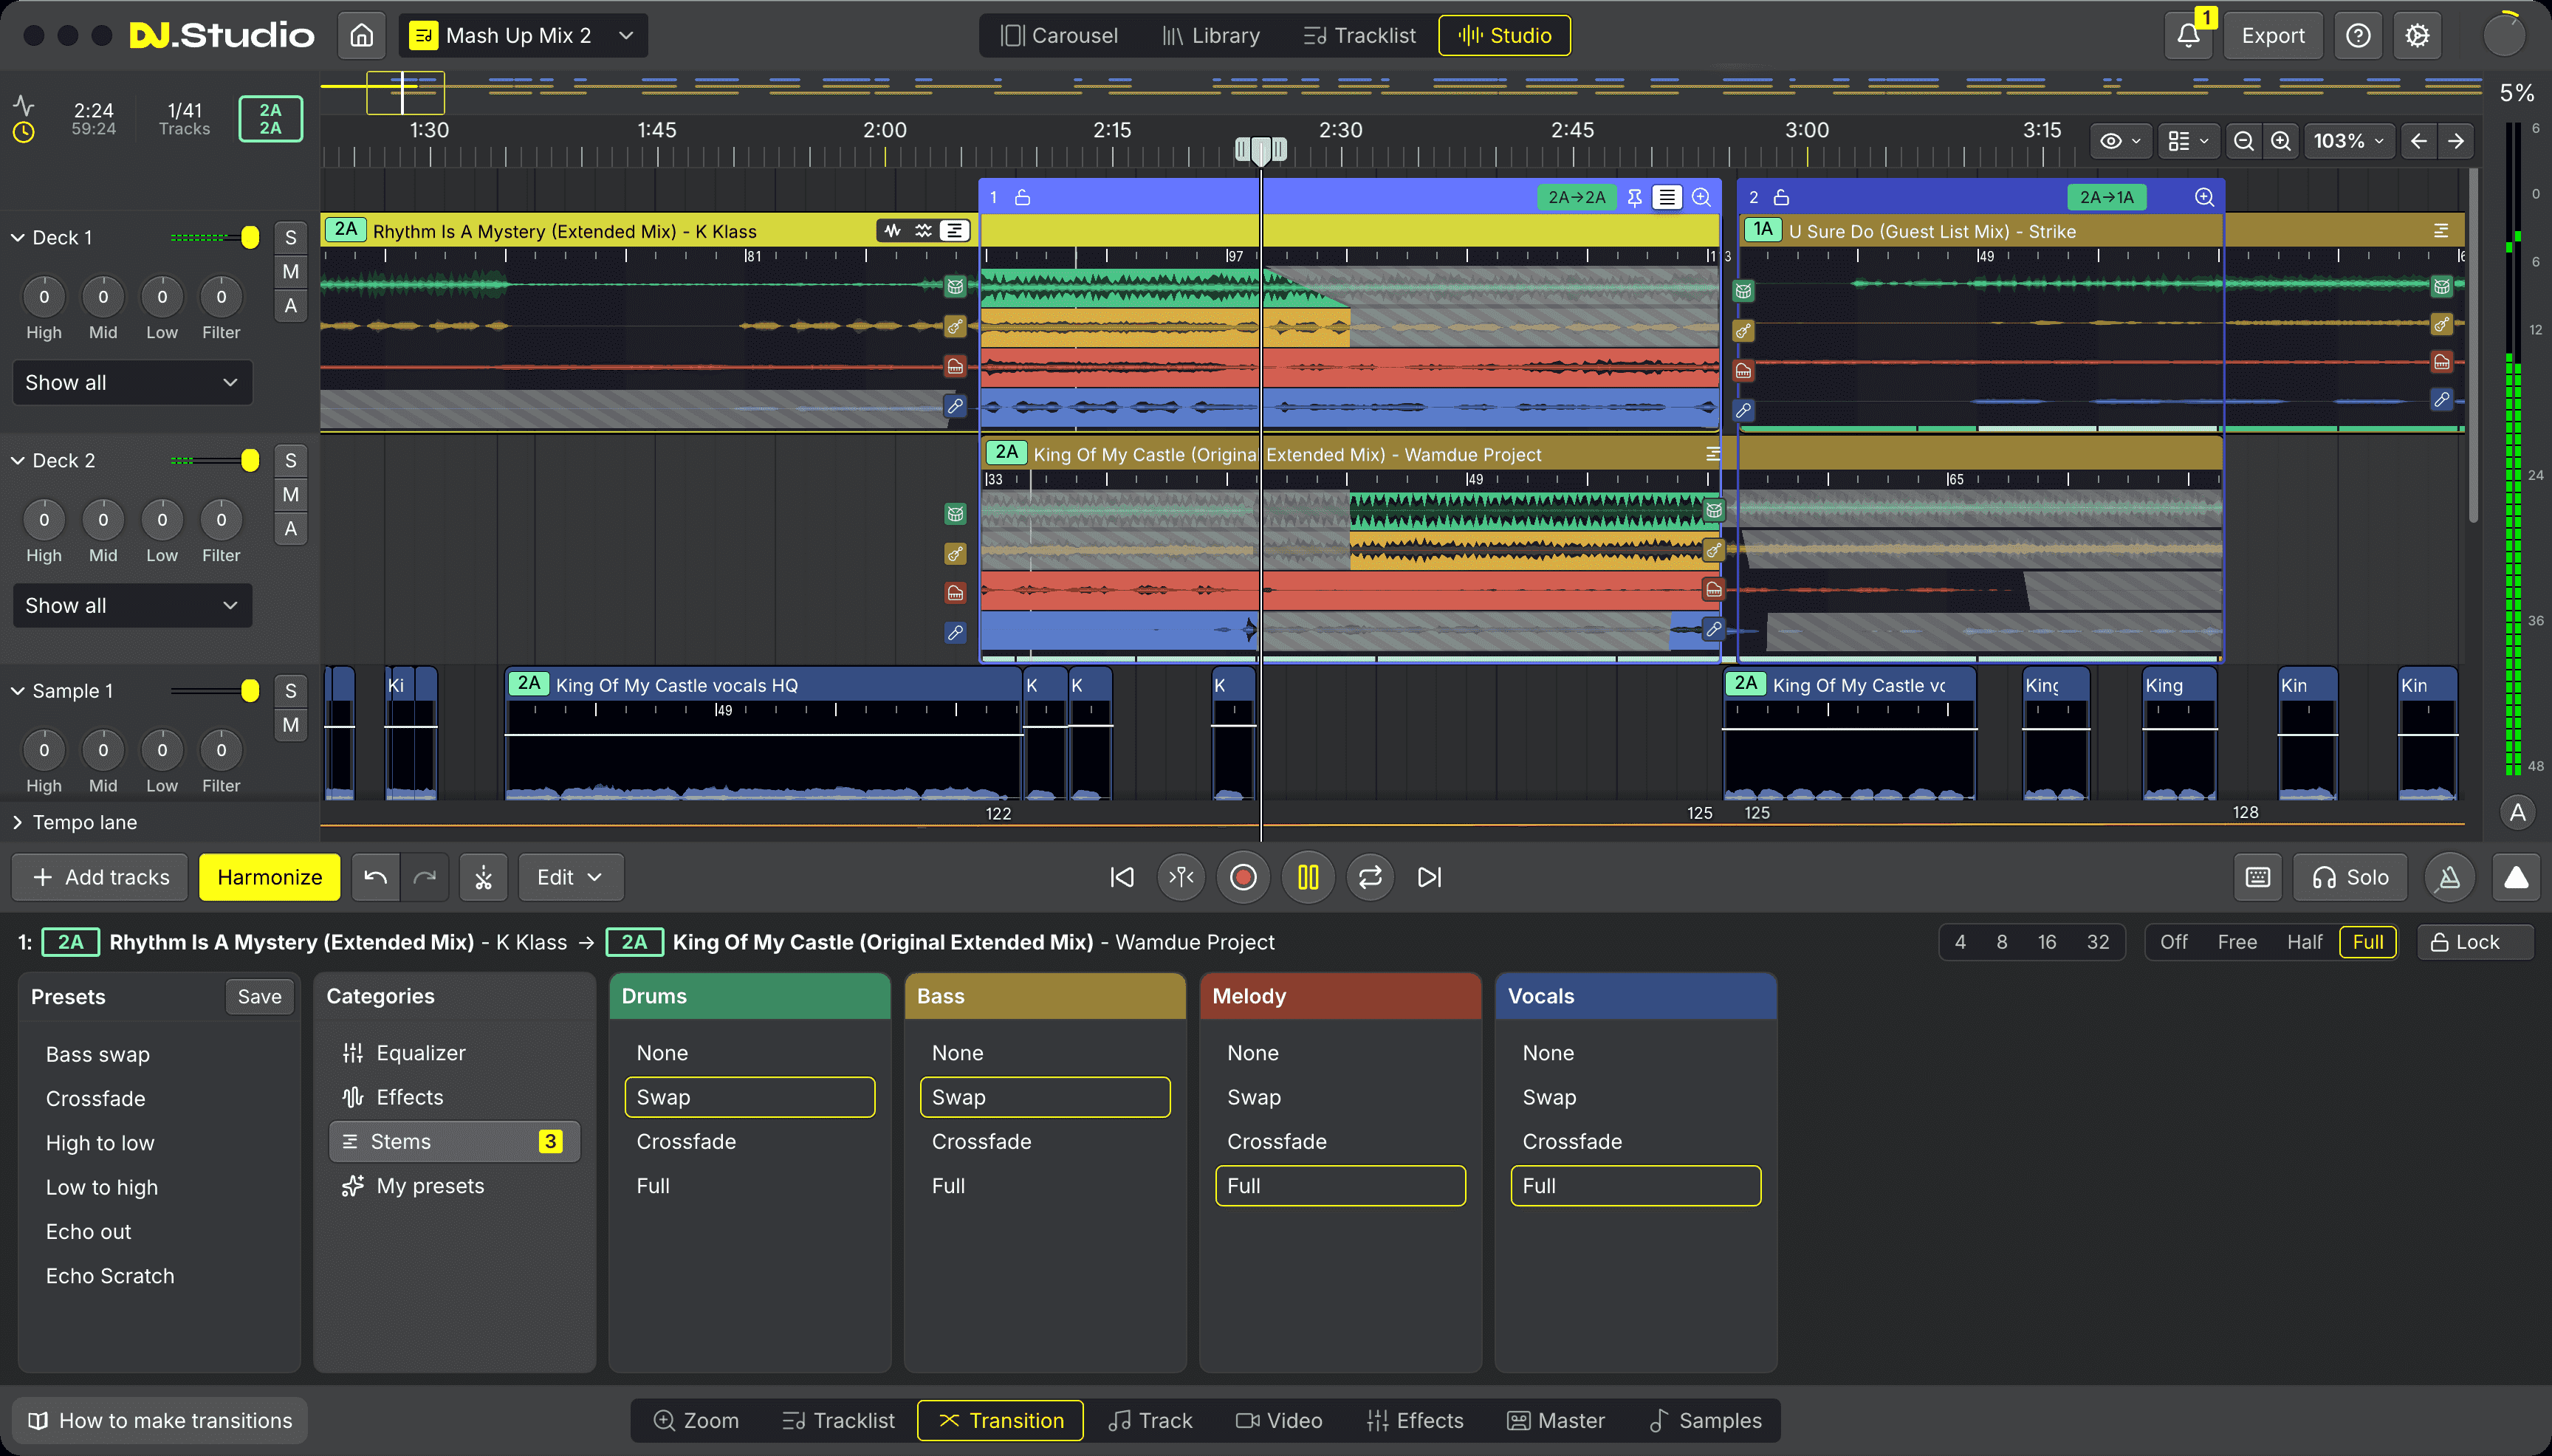Start recording with the red record button
The image size is (2552, 1456).
pos(1243,877)
